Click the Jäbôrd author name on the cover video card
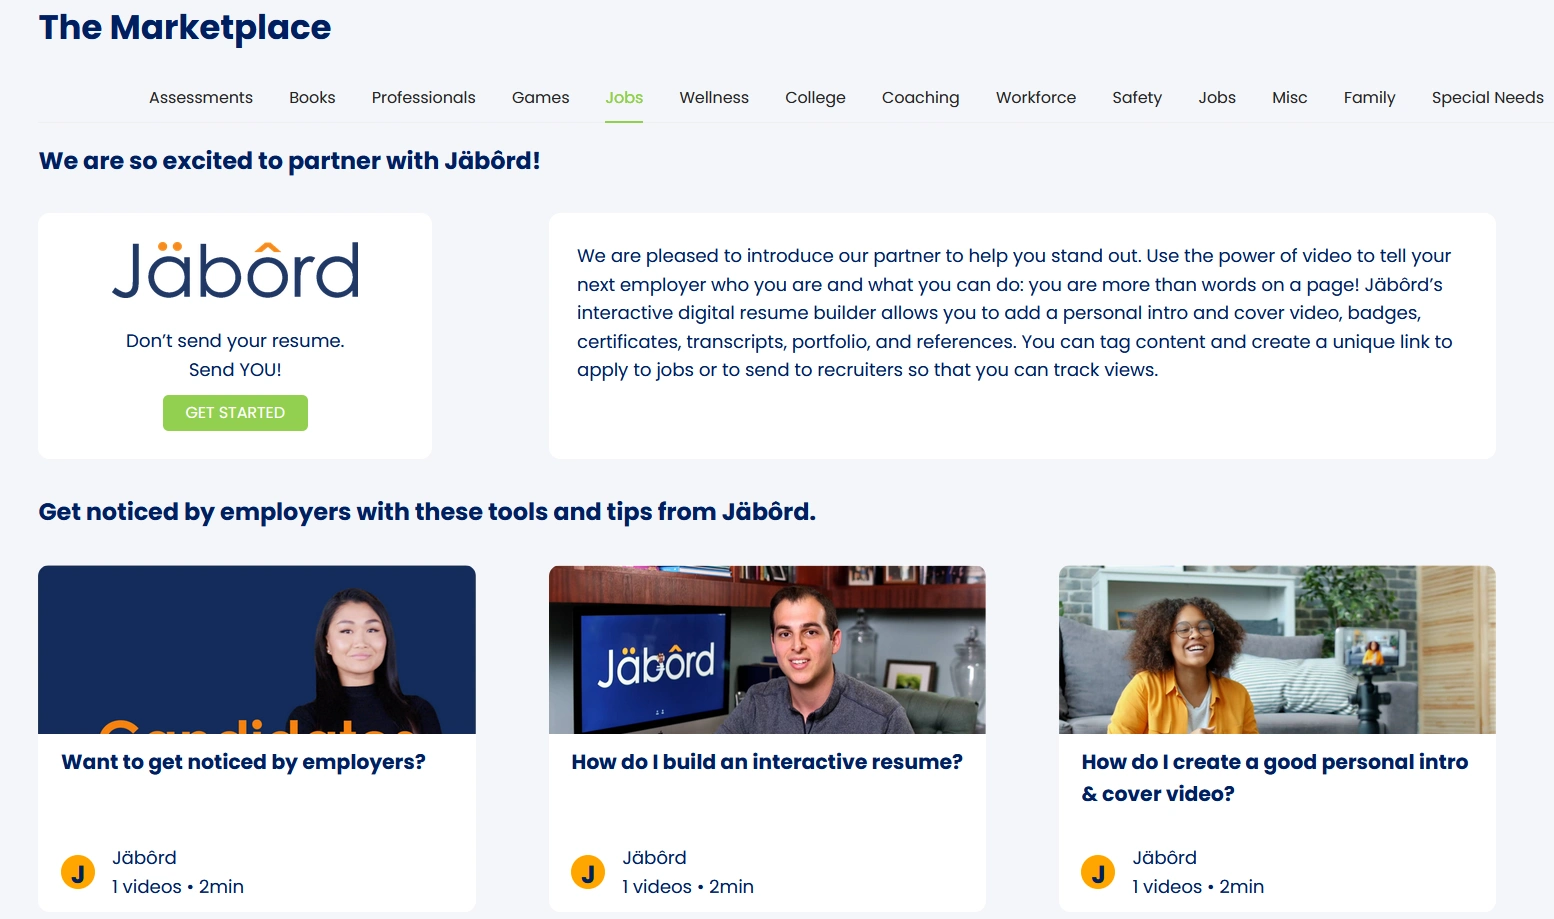This screenshot has height=919, width=1554. 1164,858
